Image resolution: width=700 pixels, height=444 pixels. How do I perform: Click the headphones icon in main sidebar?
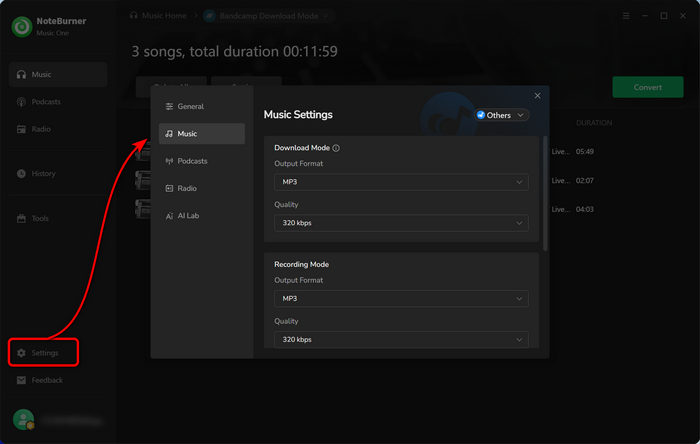coord(21,75)
